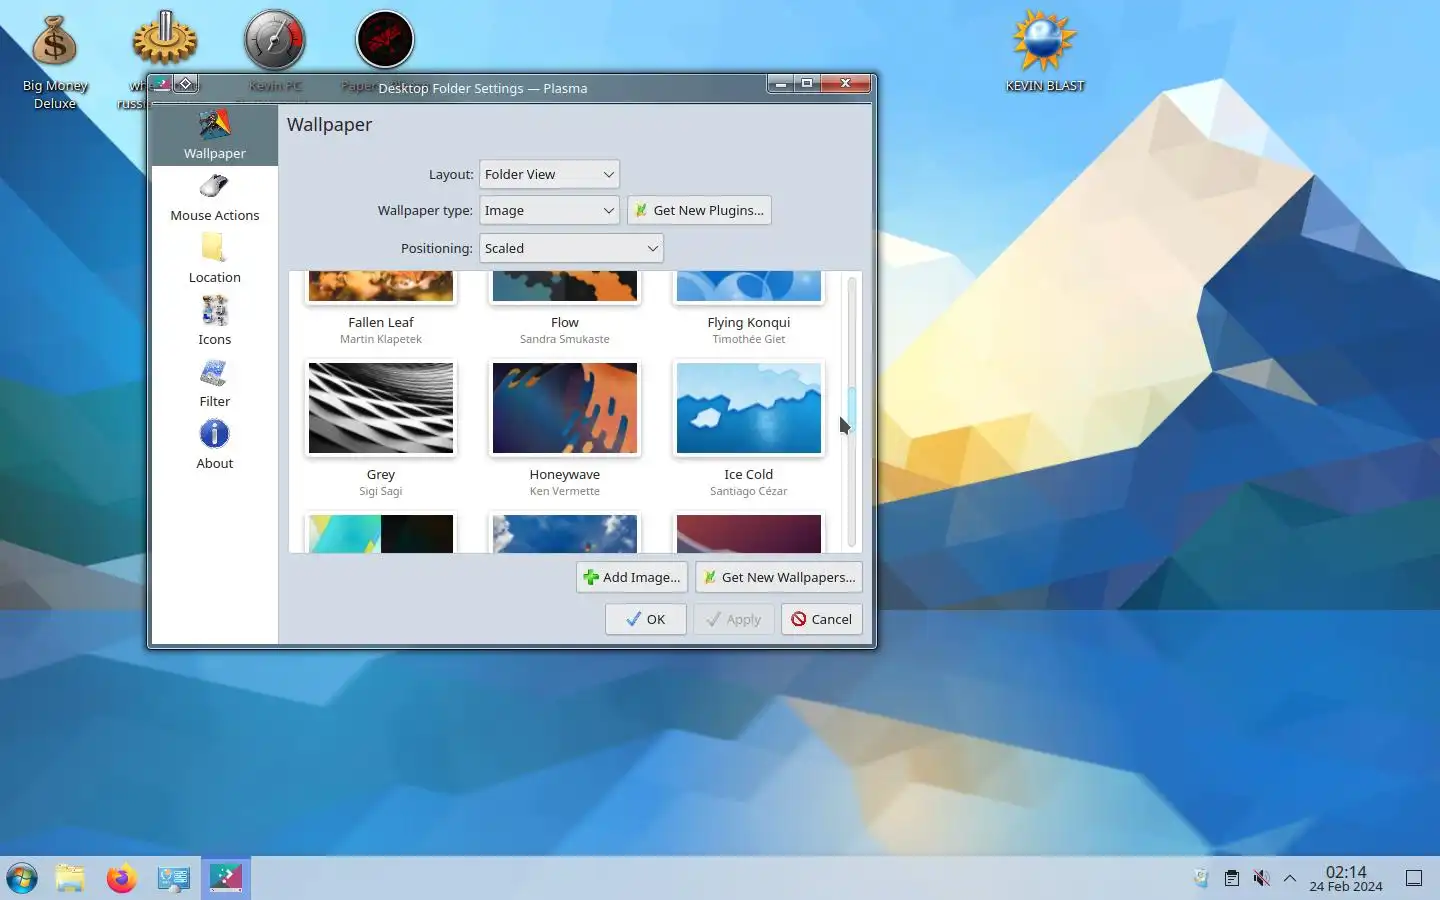The width and height of the screenshot is (1440, 900).
Task: Click the wallpaper list scrollbar handle
Action: point(852,408)
